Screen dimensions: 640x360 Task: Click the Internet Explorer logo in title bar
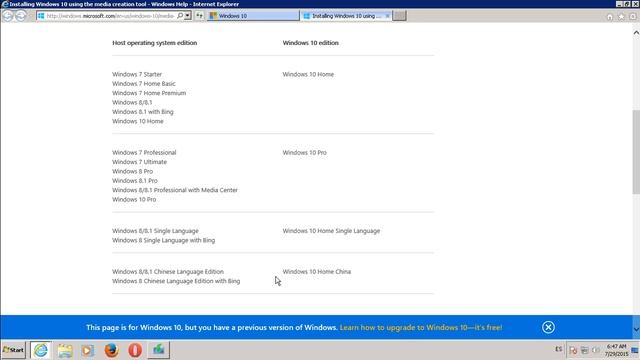tap(5, 4)
